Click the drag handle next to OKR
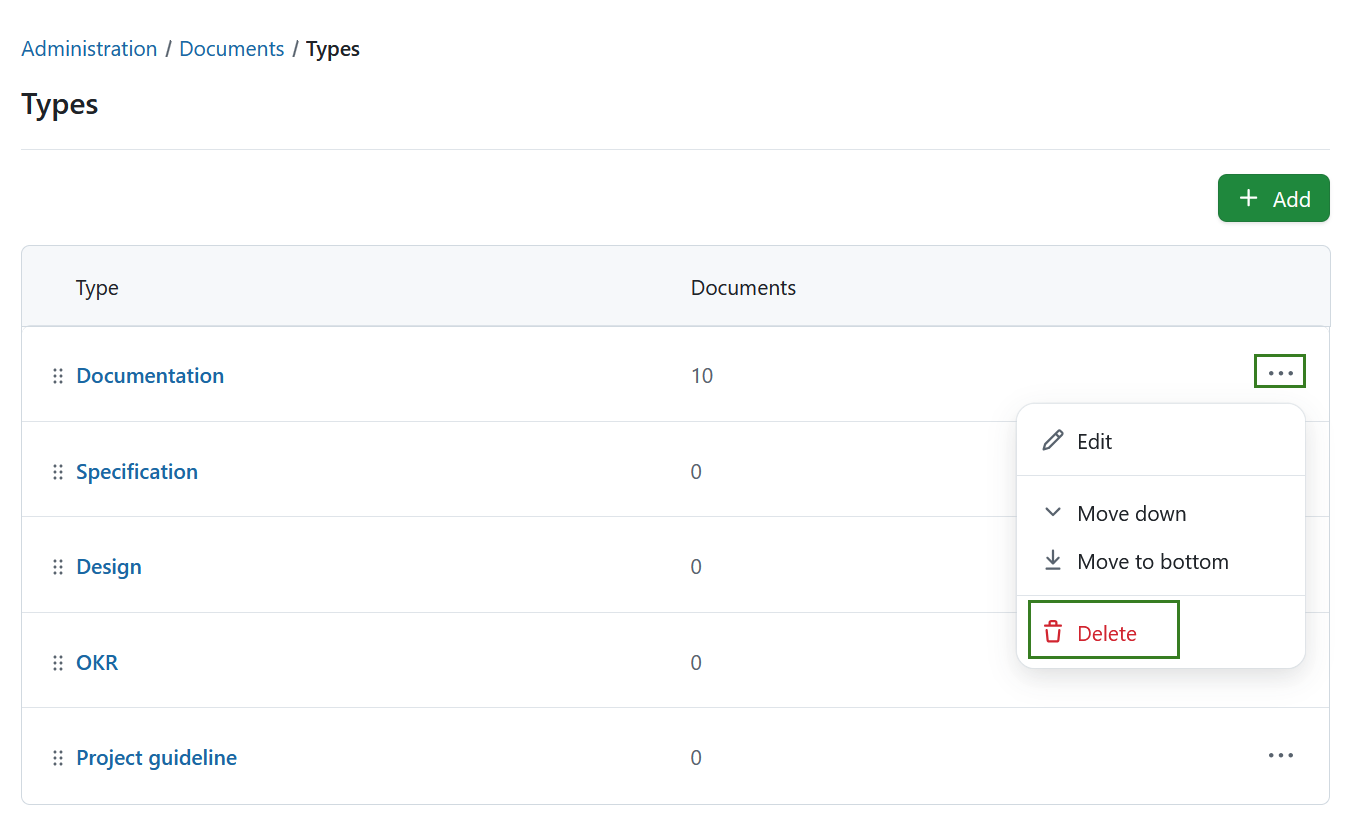Viewport: 1350px width, 814px height. 58,662
